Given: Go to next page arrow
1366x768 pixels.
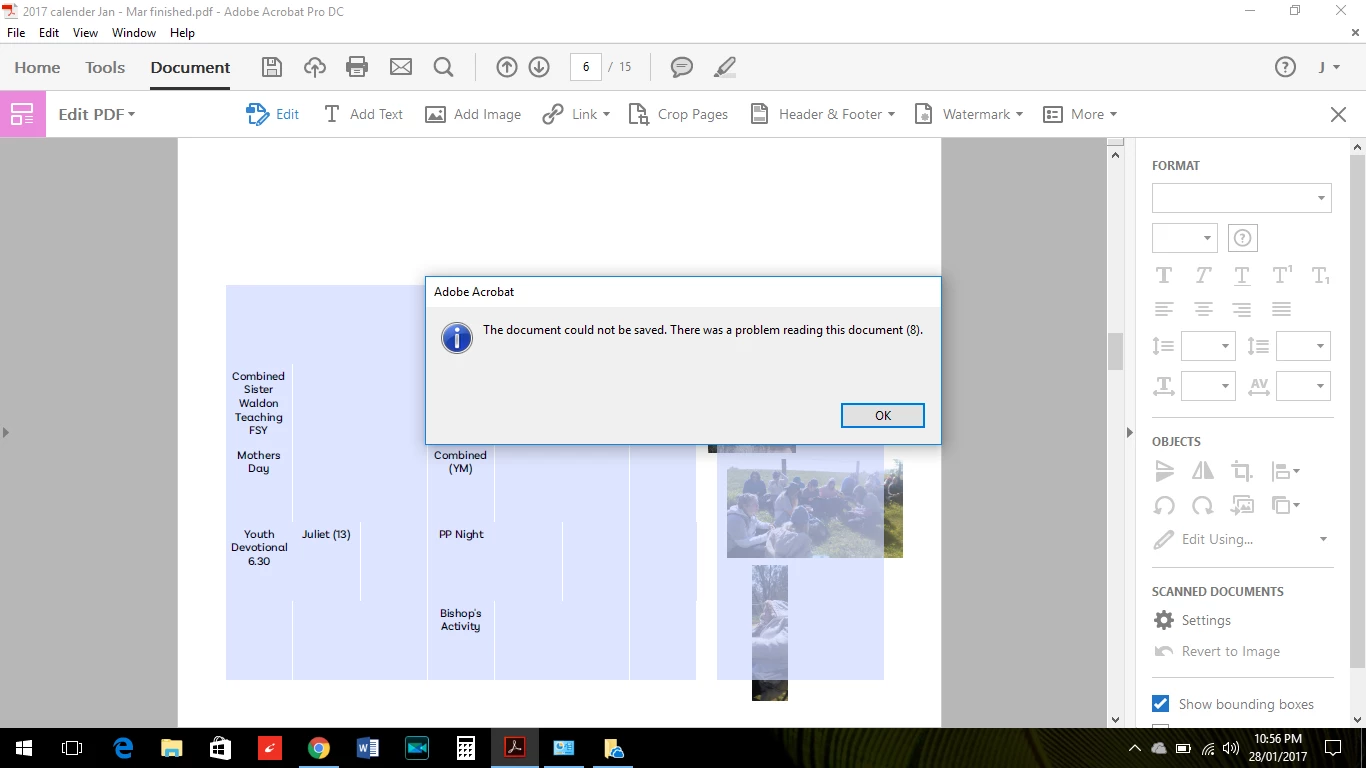Looking at the screenshot, I should 539,67.
